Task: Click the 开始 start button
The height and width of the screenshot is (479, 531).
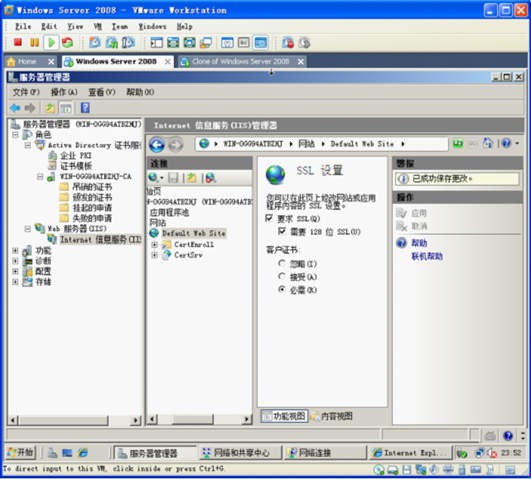Action: [20, 452]
